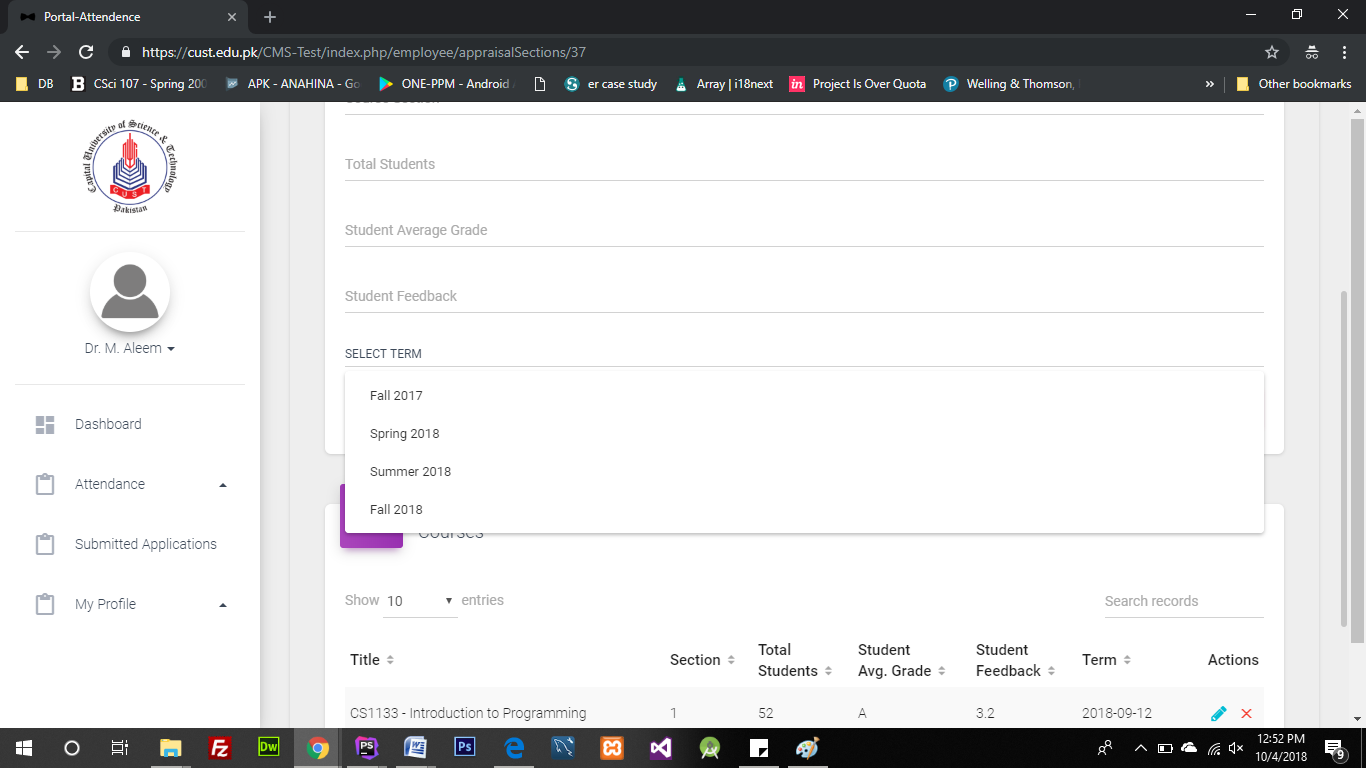Pick Summer 2018 from the dropdown
The height and width of the screenshot is (768, 1366).
(x=410, y=472)
